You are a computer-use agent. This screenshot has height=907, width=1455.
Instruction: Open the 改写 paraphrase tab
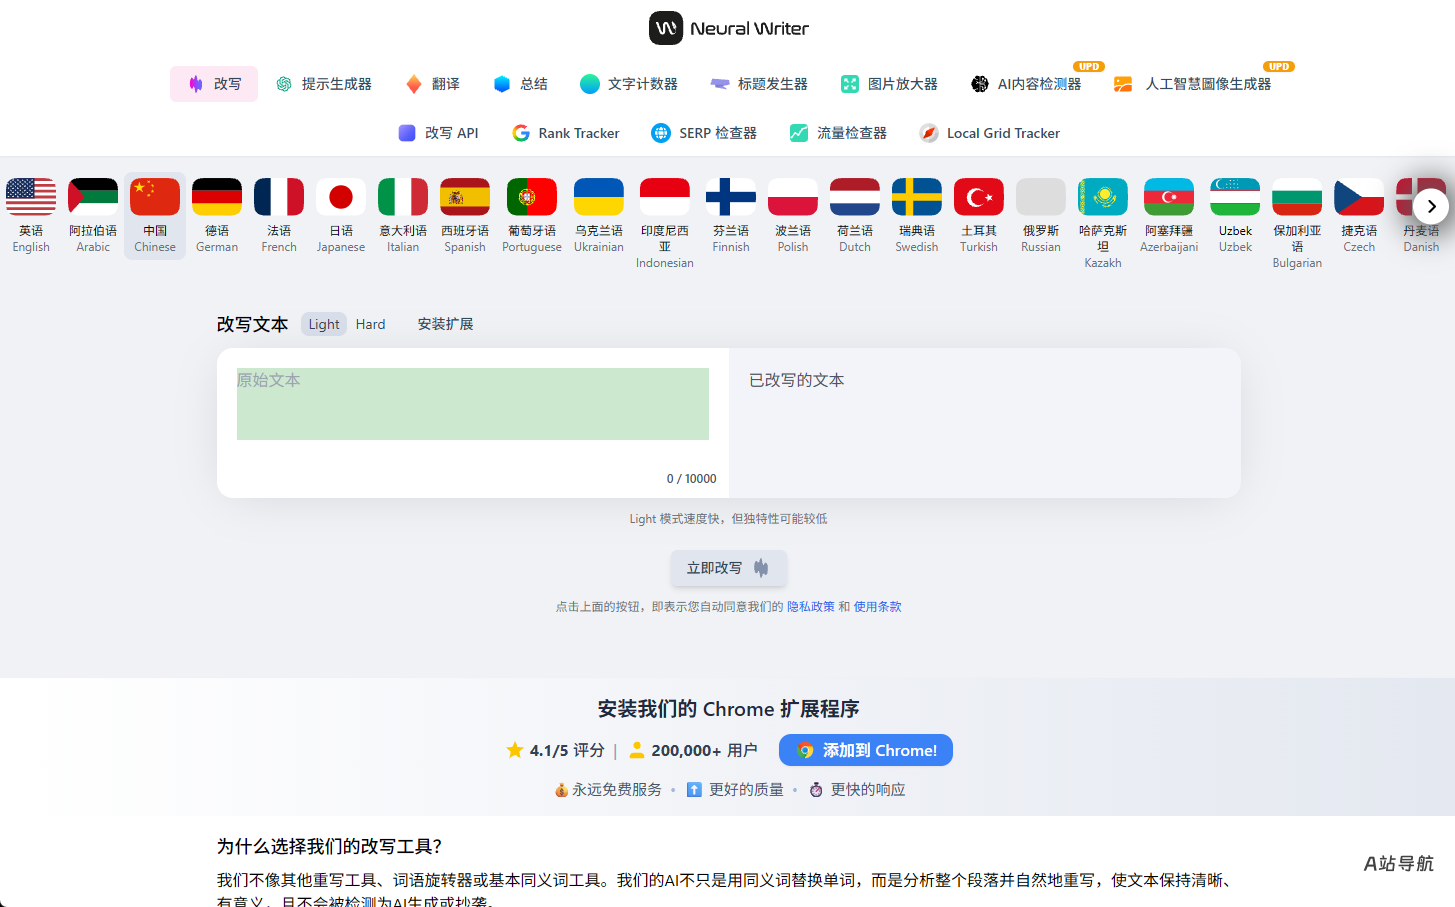click(214, 84)
